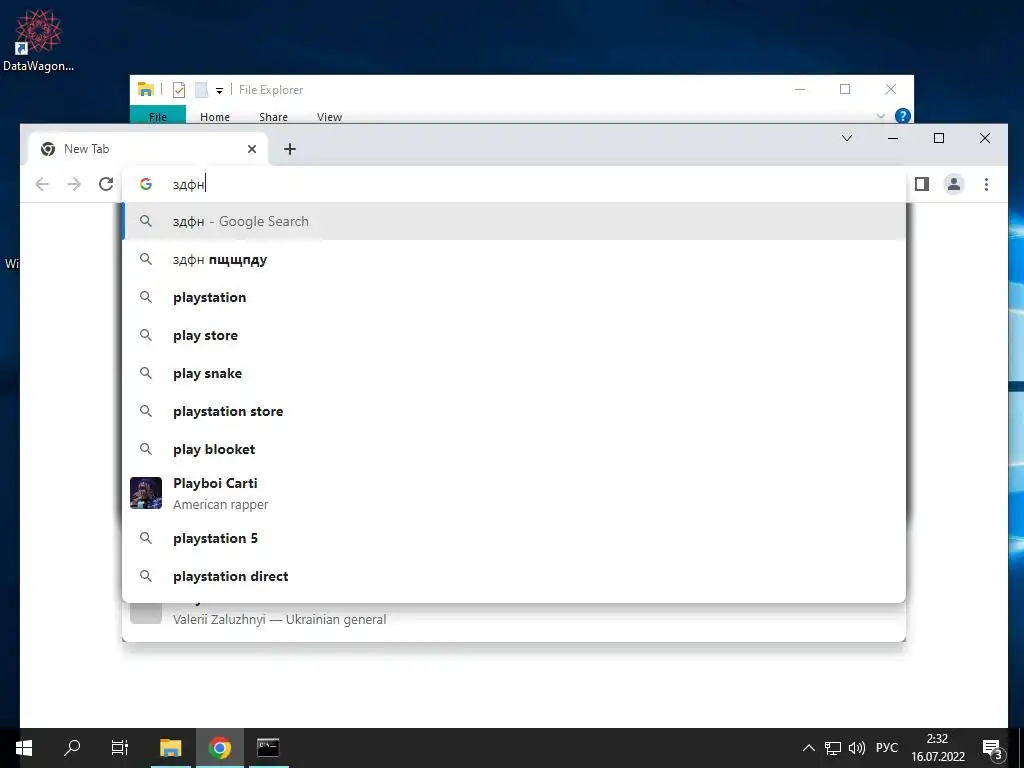Choose the 'playstation direct' suggestion
1024x768 pixels.
pos(514,576)
